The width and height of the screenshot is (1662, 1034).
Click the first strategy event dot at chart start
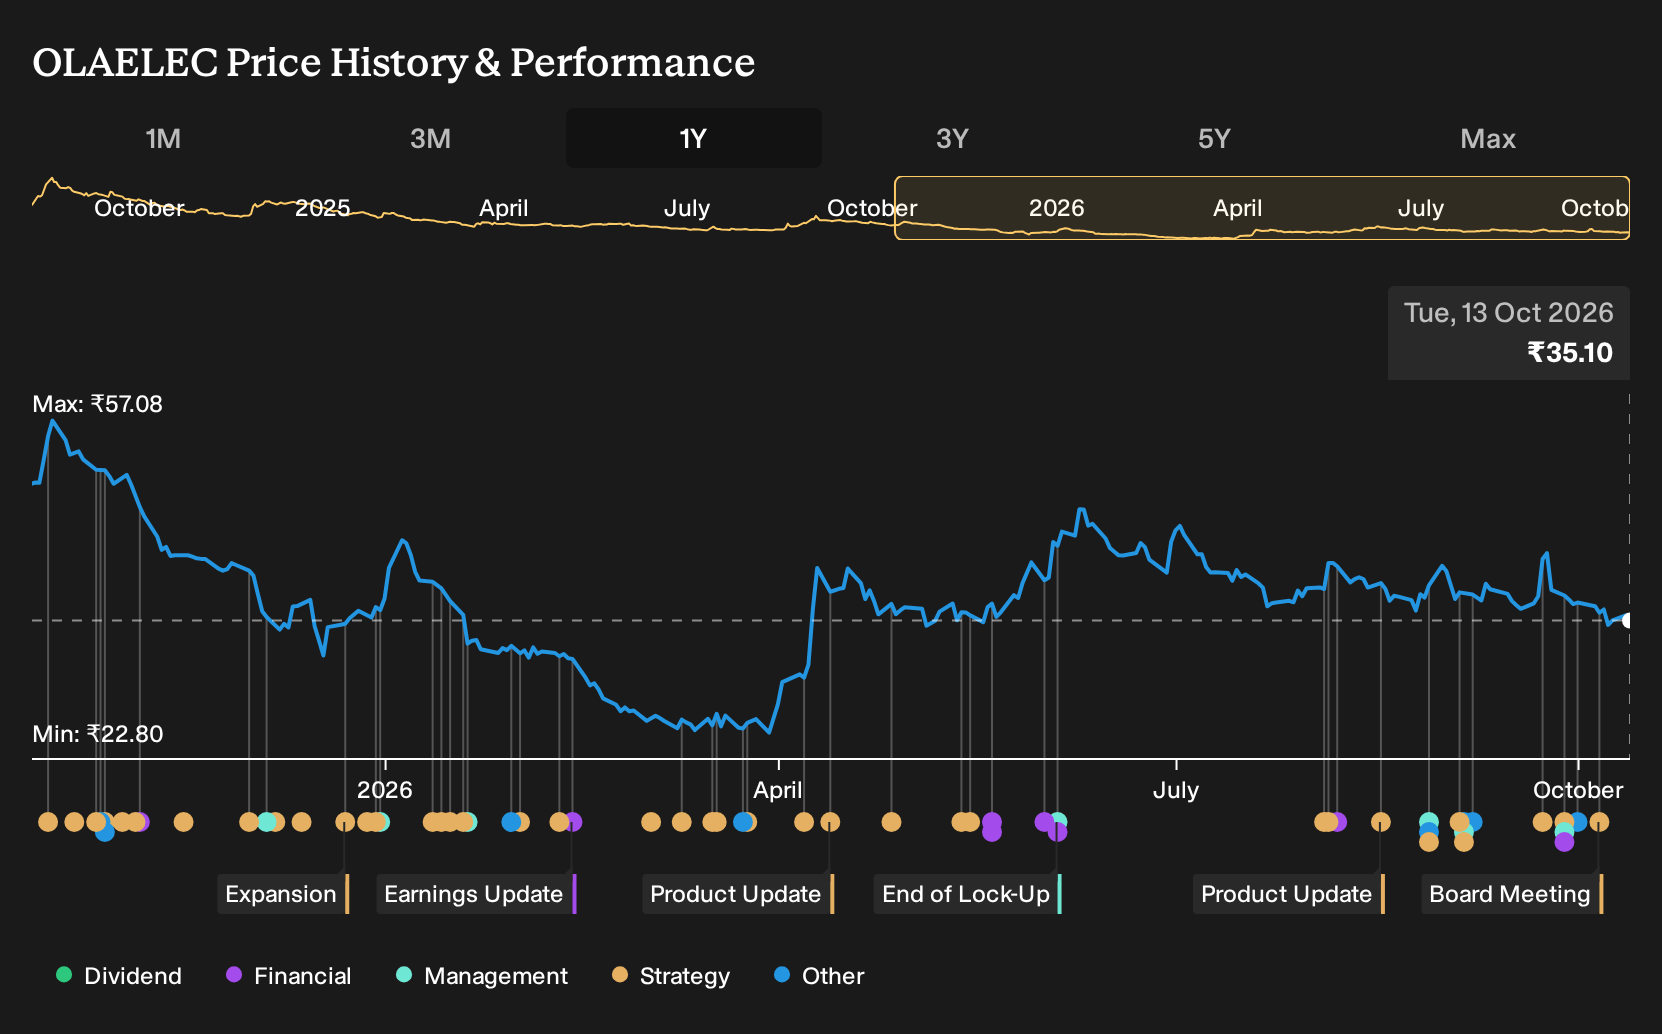point(47,822)
